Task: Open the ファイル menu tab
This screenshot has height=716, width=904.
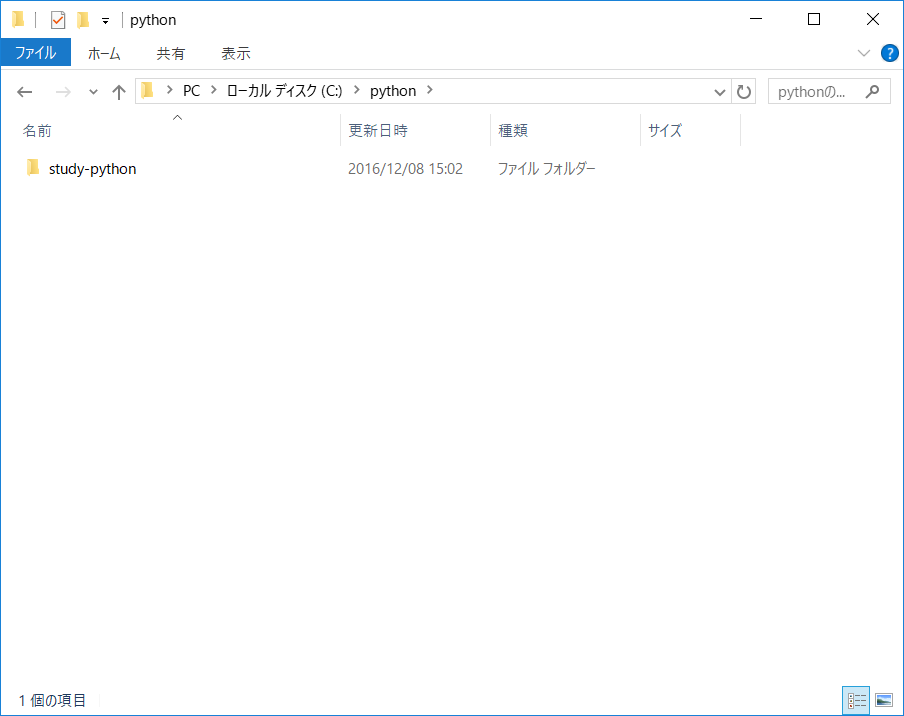Action: [35, 53]
